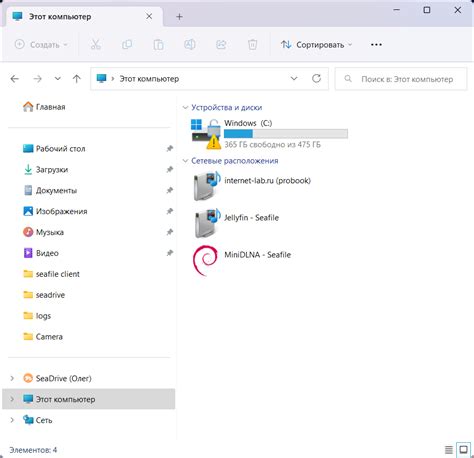
Task: Maximize the Explorer window
Action: (x=427, y=10)
